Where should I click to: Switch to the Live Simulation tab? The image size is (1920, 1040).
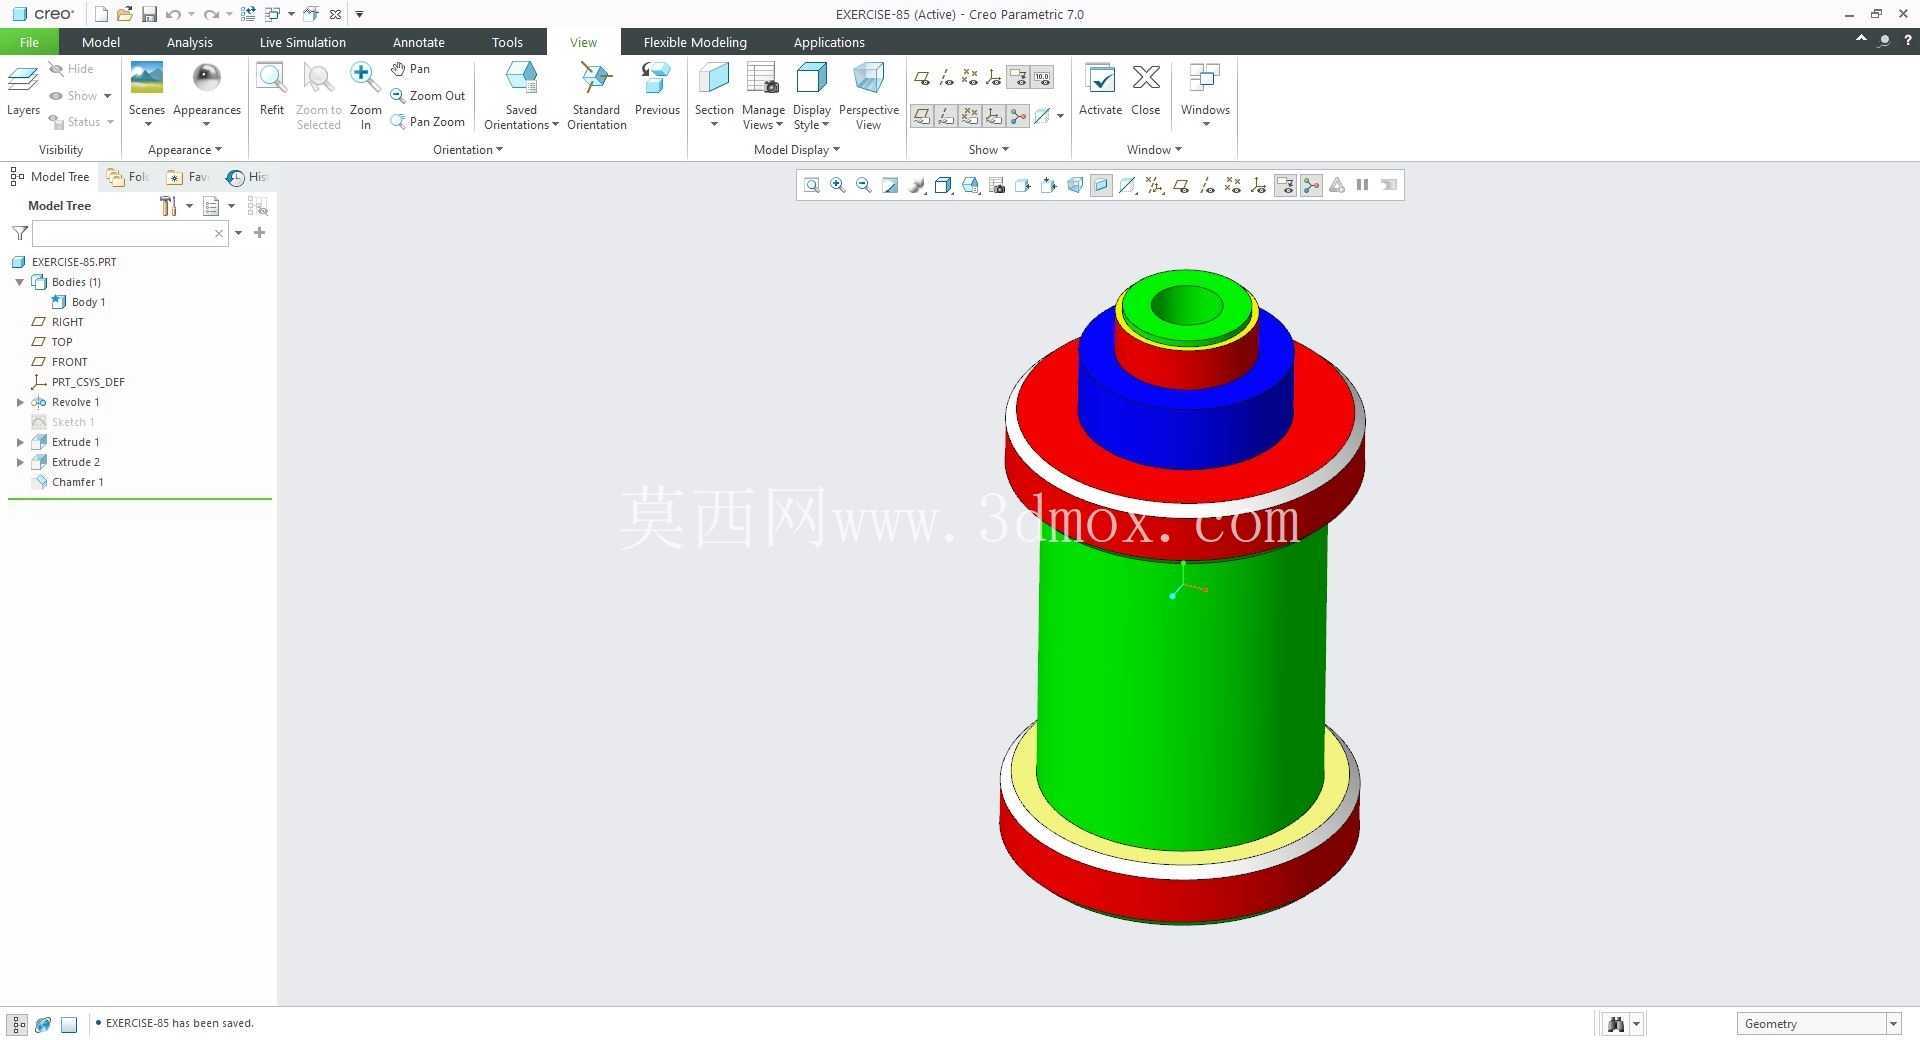click(302, 42)
